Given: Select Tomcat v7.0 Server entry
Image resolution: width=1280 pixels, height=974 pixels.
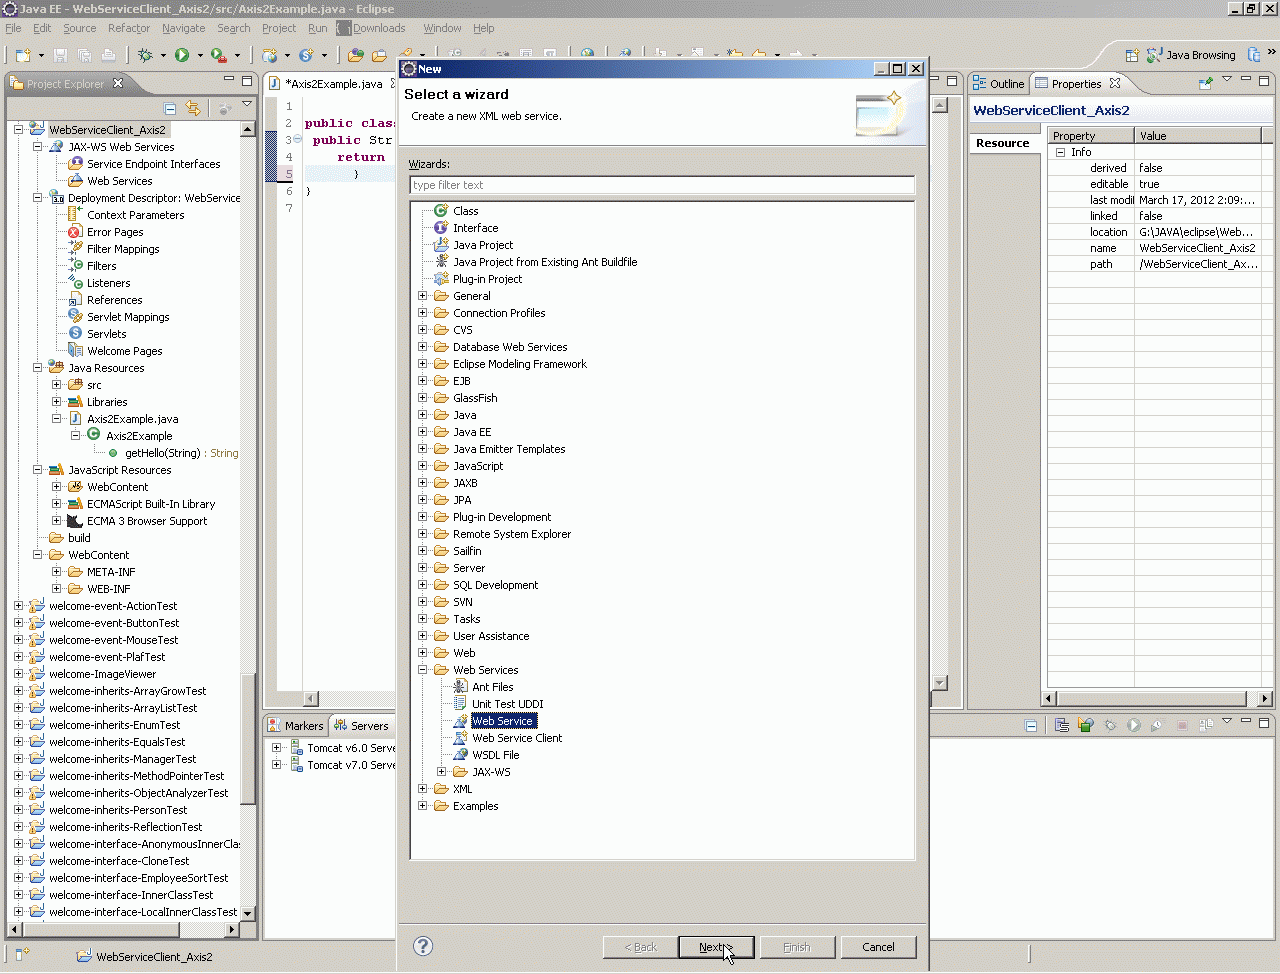Looking at the screenshot, I should click(342, 765).
